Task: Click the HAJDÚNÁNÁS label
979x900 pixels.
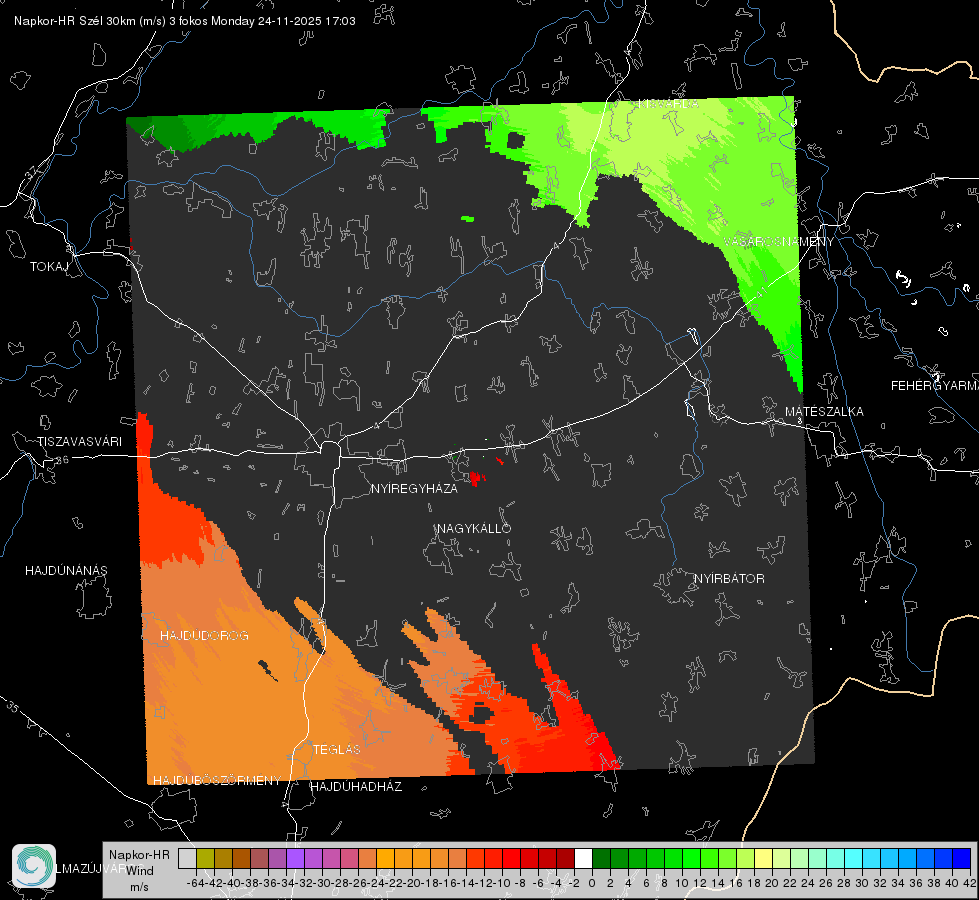Action: click(66, 571)
